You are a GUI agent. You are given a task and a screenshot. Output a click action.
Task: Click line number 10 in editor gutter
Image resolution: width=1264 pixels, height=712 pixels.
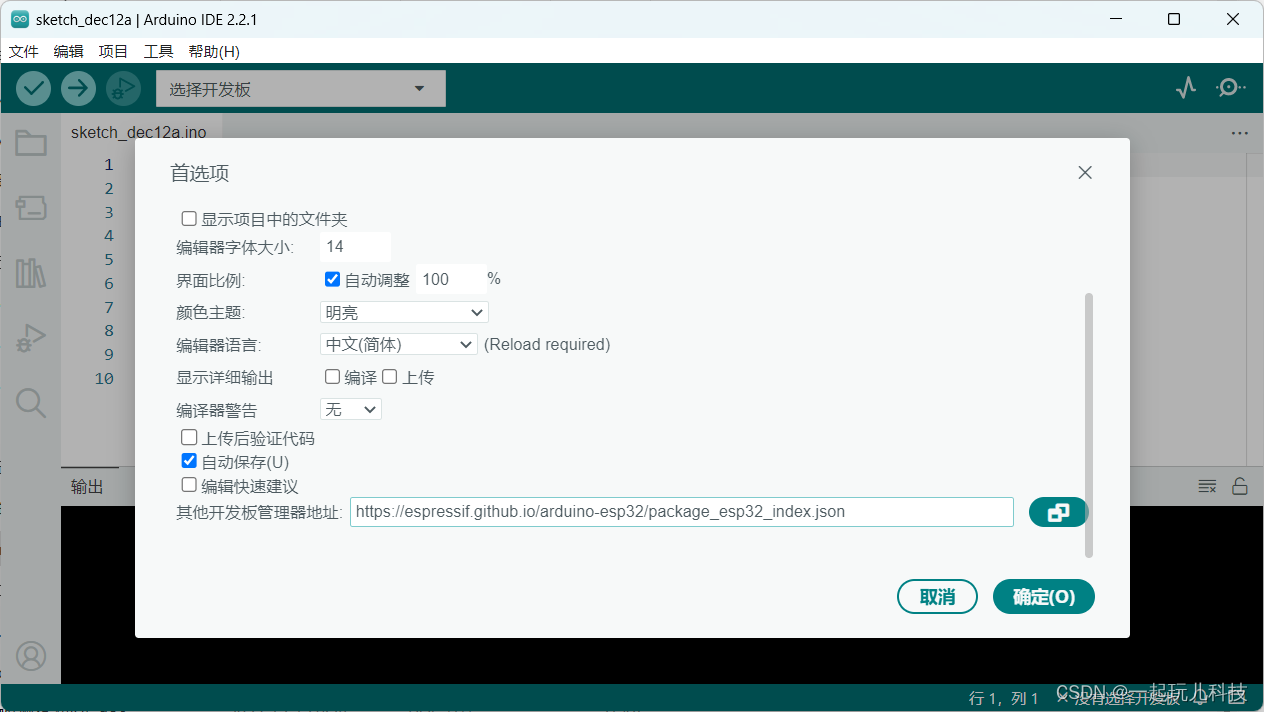pyautogui.click(x=104, y=378)
